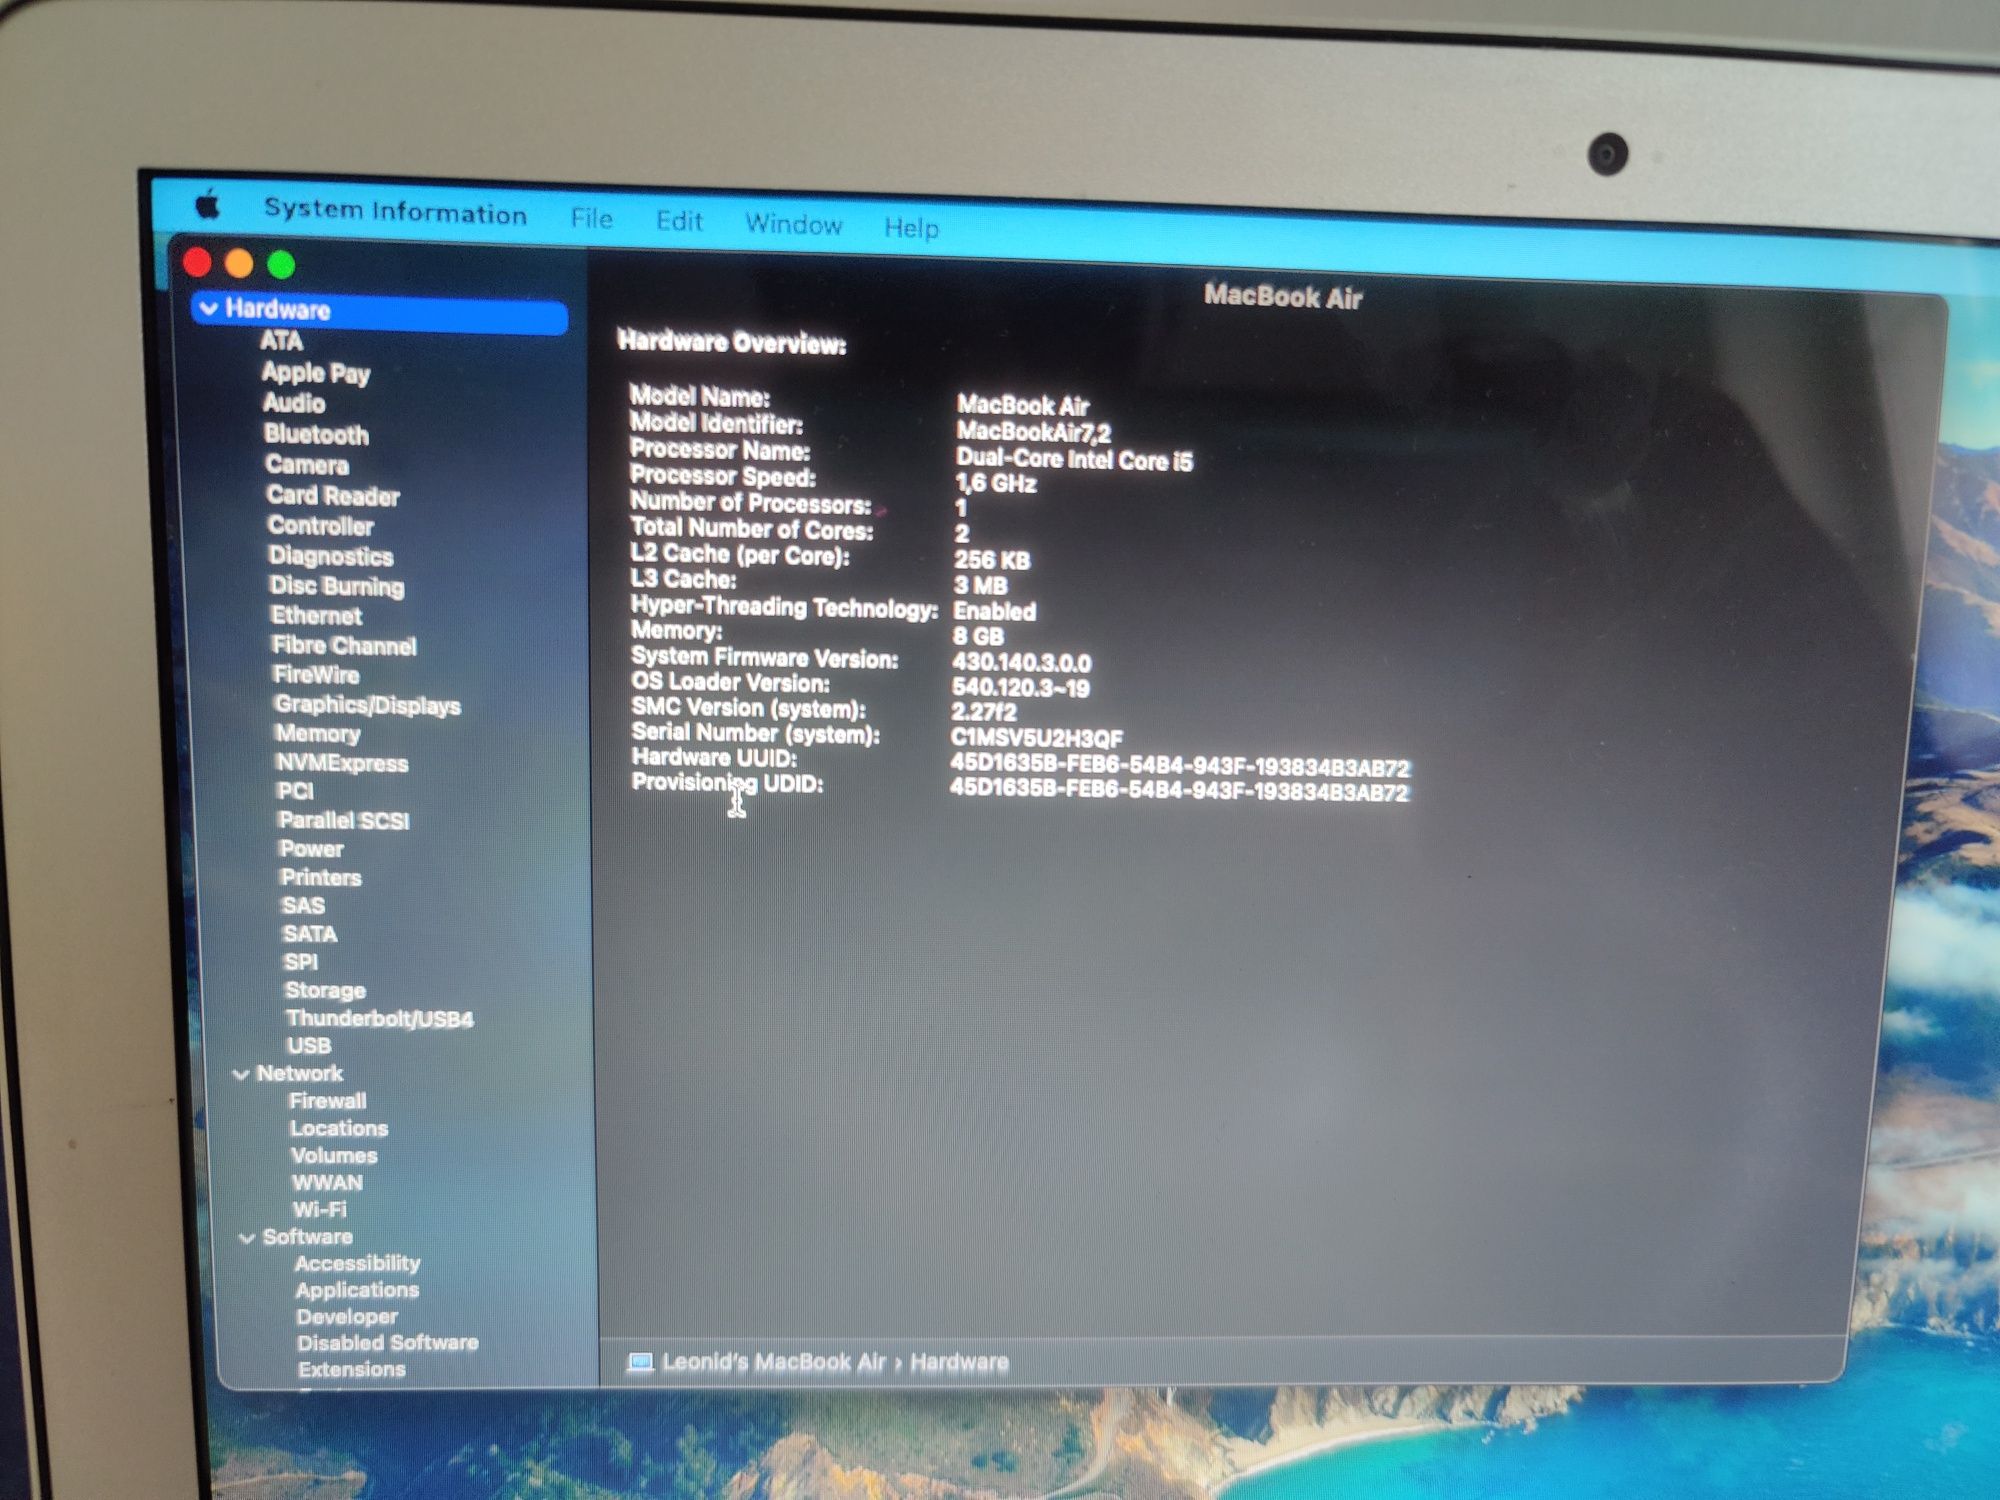Collapse the Network section chevron
2000x1500 pixels.
pos(241,1074)
